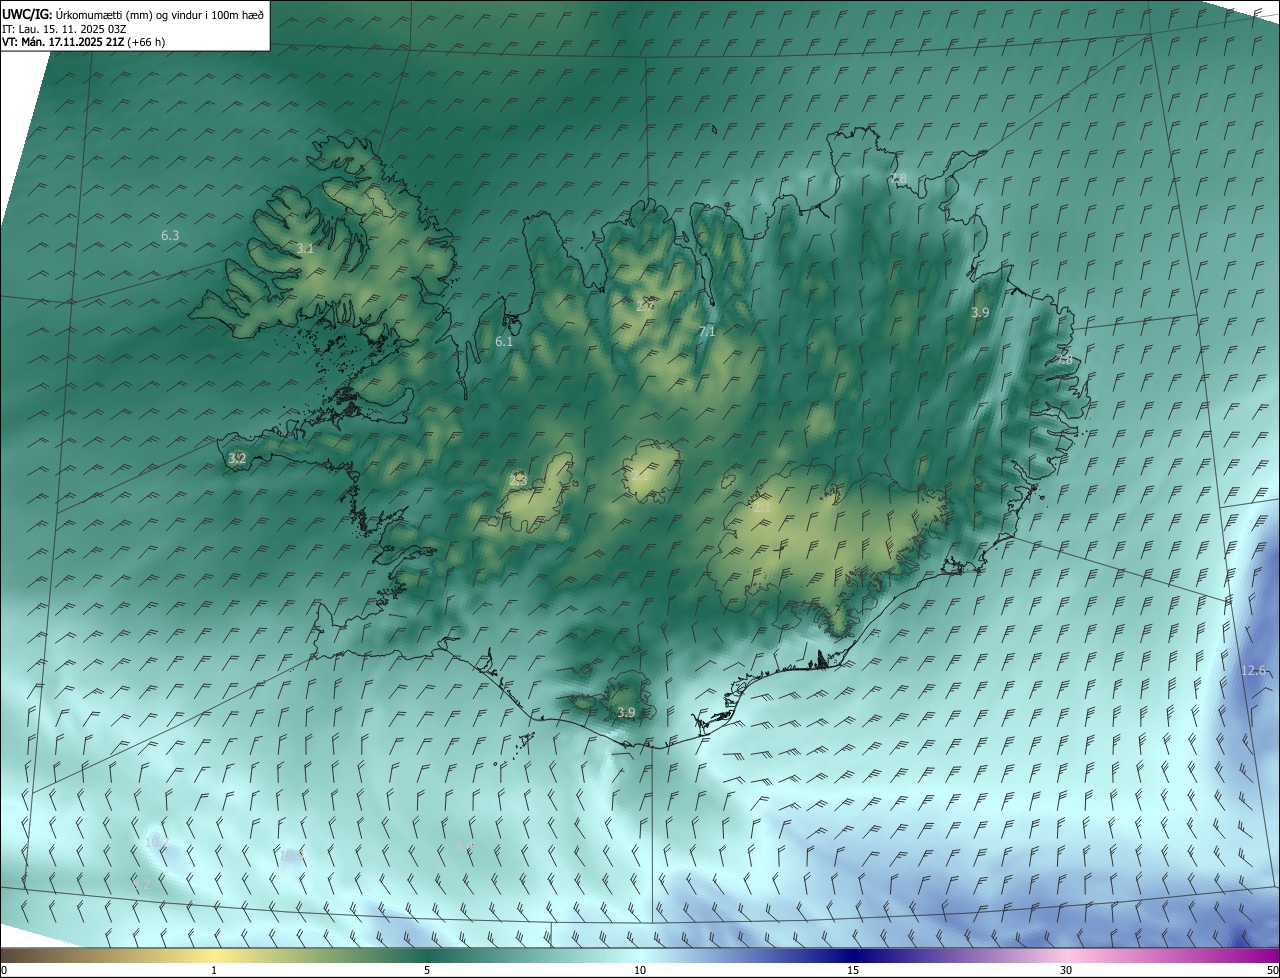Image resolution: width=1280 pixels, height=978 pixels.
Task: Click the faint 8.2 value in the southwest sea
Action: coord(141,885)
